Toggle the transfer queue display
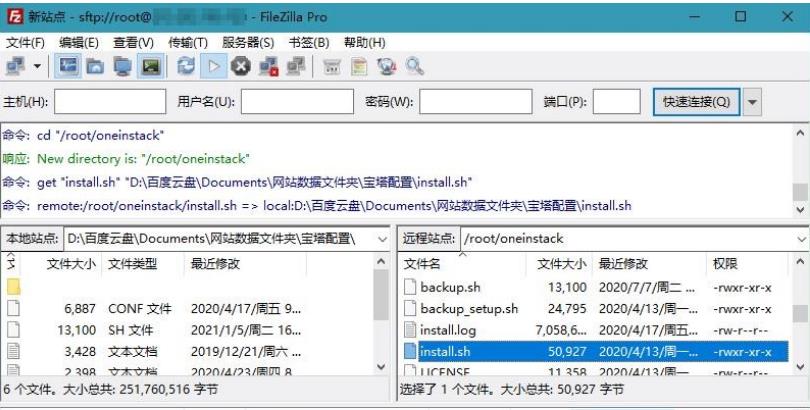 [x=151, y=67]
